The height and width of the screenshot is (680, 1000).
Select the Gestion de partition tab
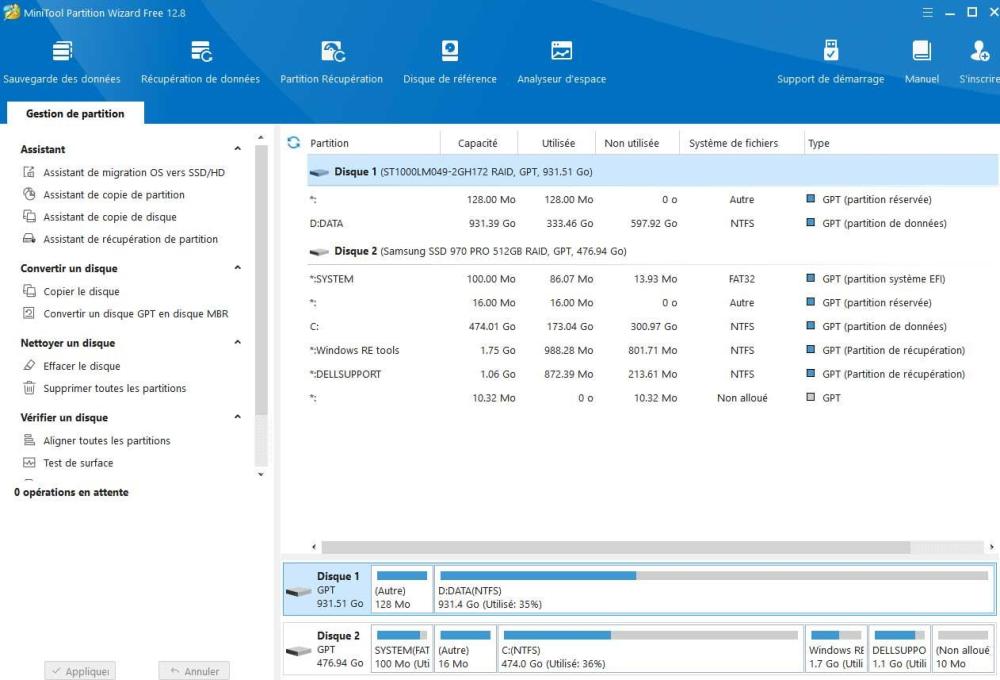coord(75,114)
